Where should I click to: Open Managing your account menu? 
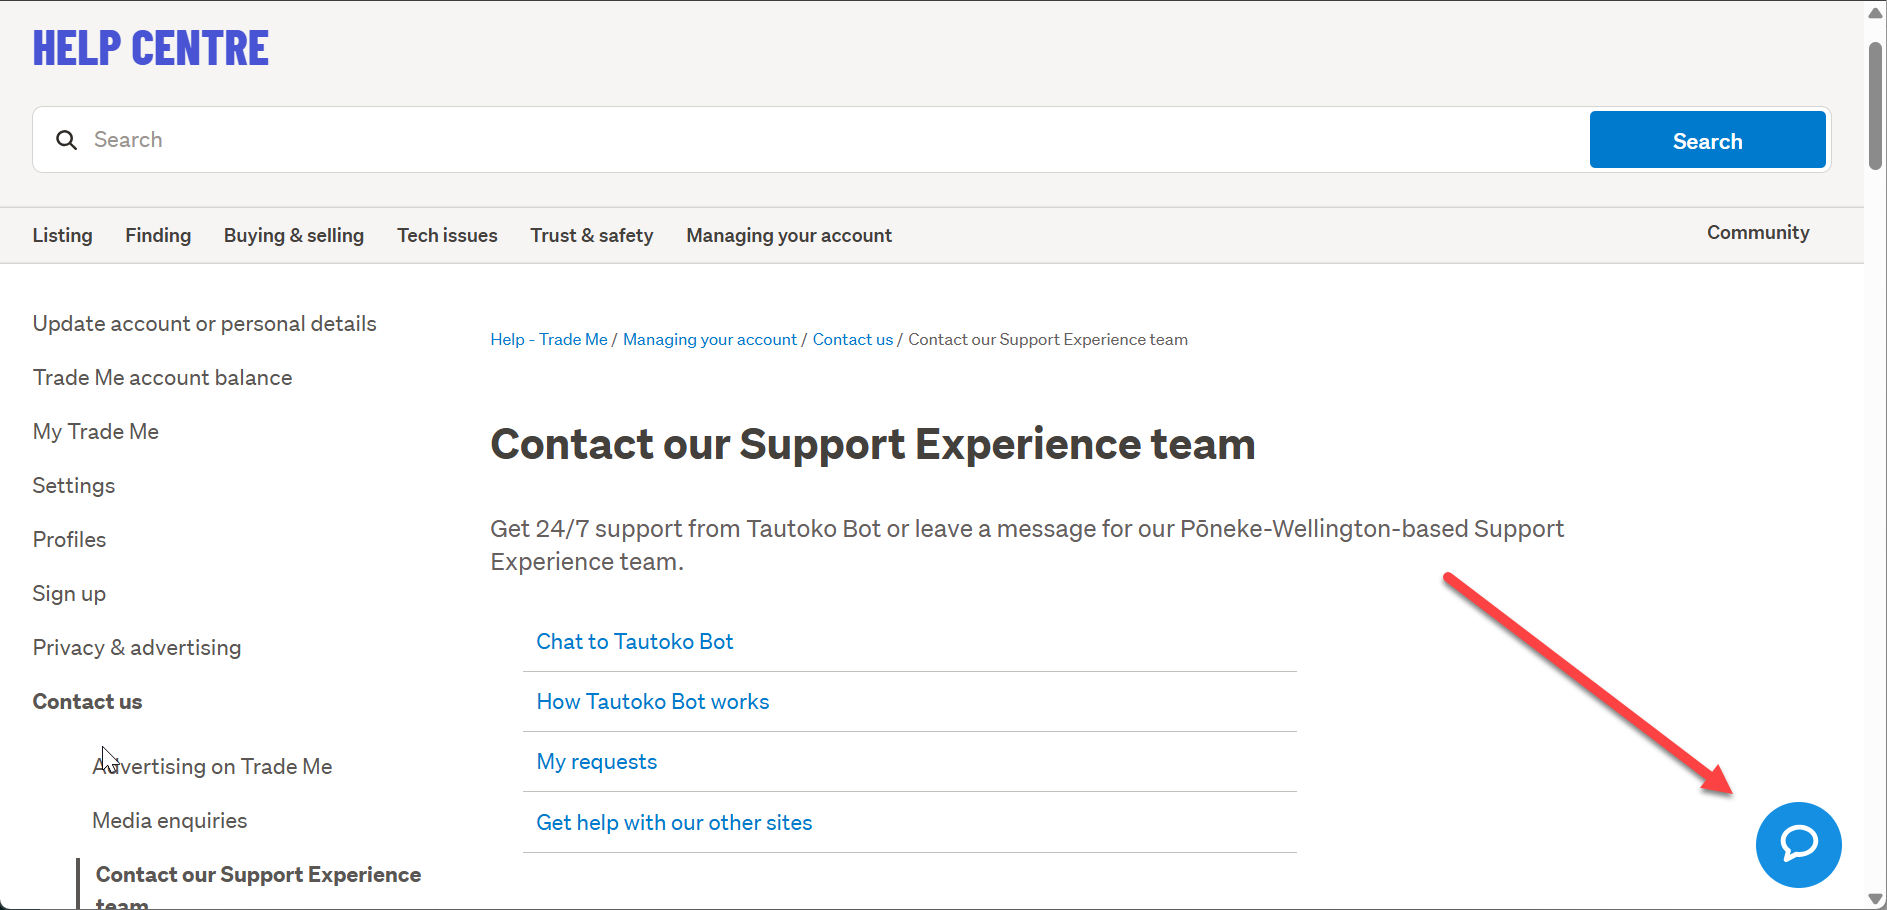pos(789,235)
